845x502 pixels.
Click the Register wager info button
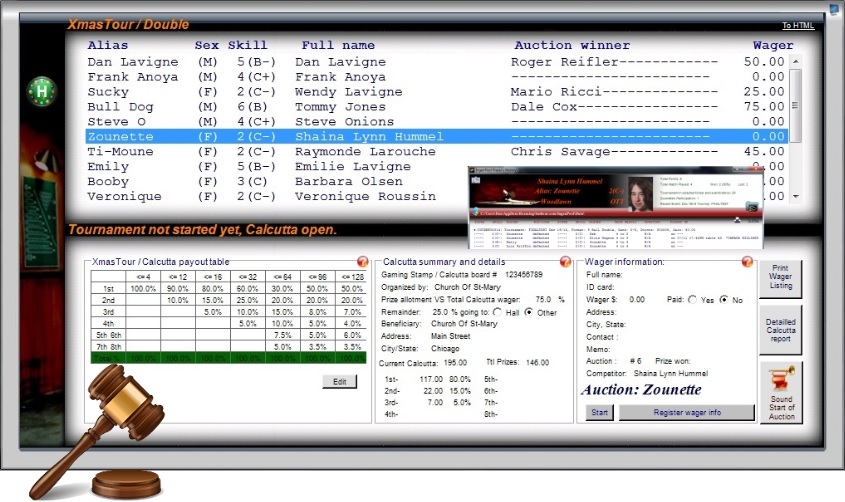pos(685,412)
